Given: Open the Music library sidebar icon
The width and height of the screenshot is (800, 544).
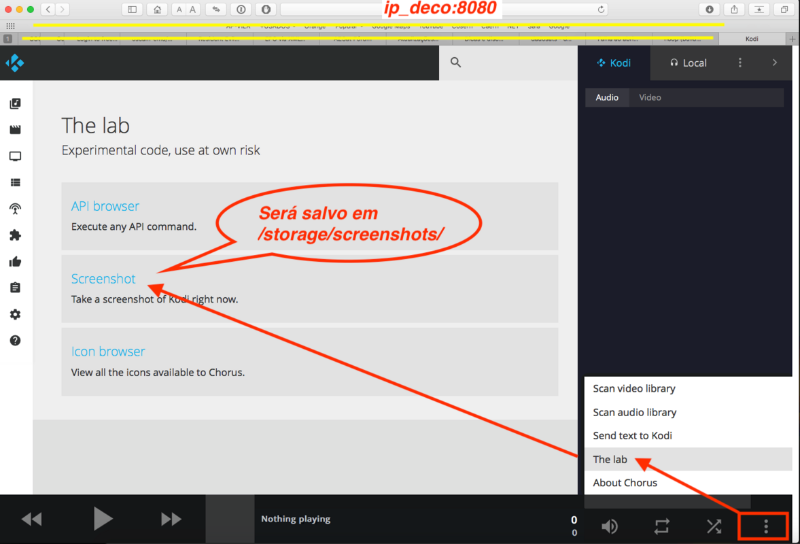Looking at the screenshot, I should (15, 104).
